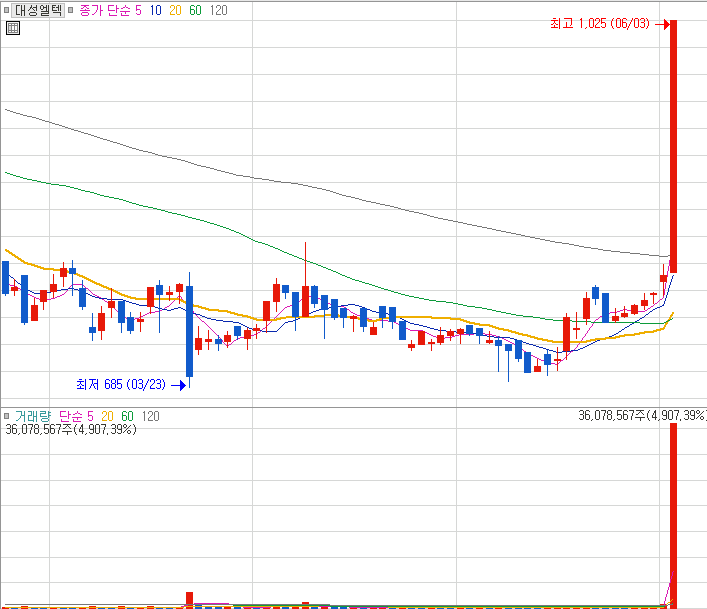The width and height of the screenshot is (707, 609).
Task: Select the volume 단순 label
Action: (71, 416)
